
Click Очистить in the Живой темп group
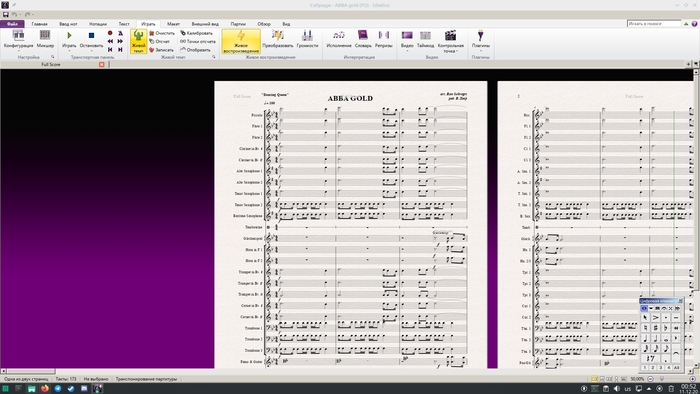162,33
